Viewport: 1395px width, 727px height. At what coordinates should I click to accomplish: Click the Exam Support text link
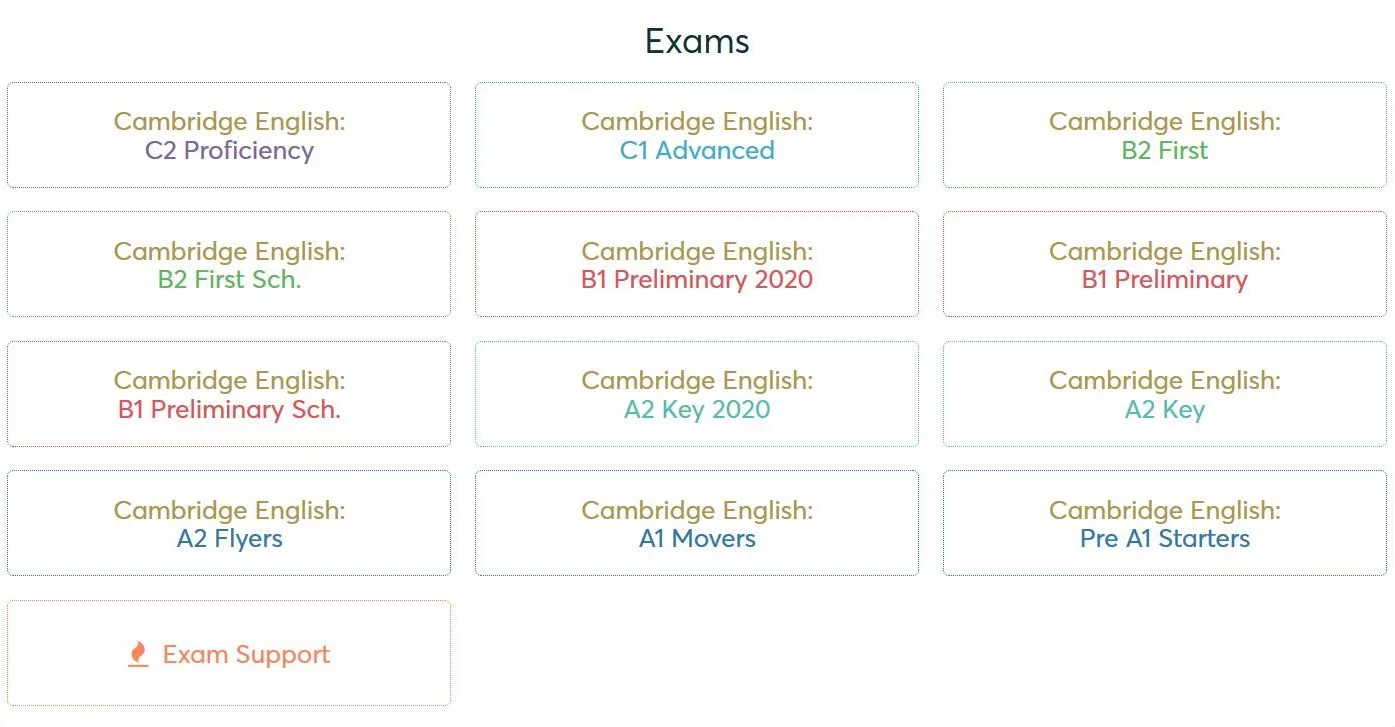(246, 654)
